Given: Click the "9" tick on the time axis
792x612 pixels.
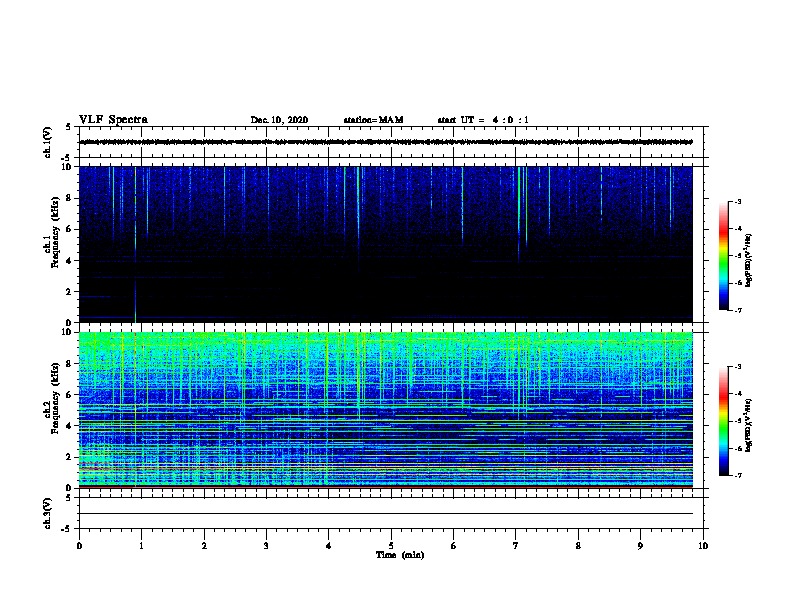Looking at the screenshot, I should [640, 546].
